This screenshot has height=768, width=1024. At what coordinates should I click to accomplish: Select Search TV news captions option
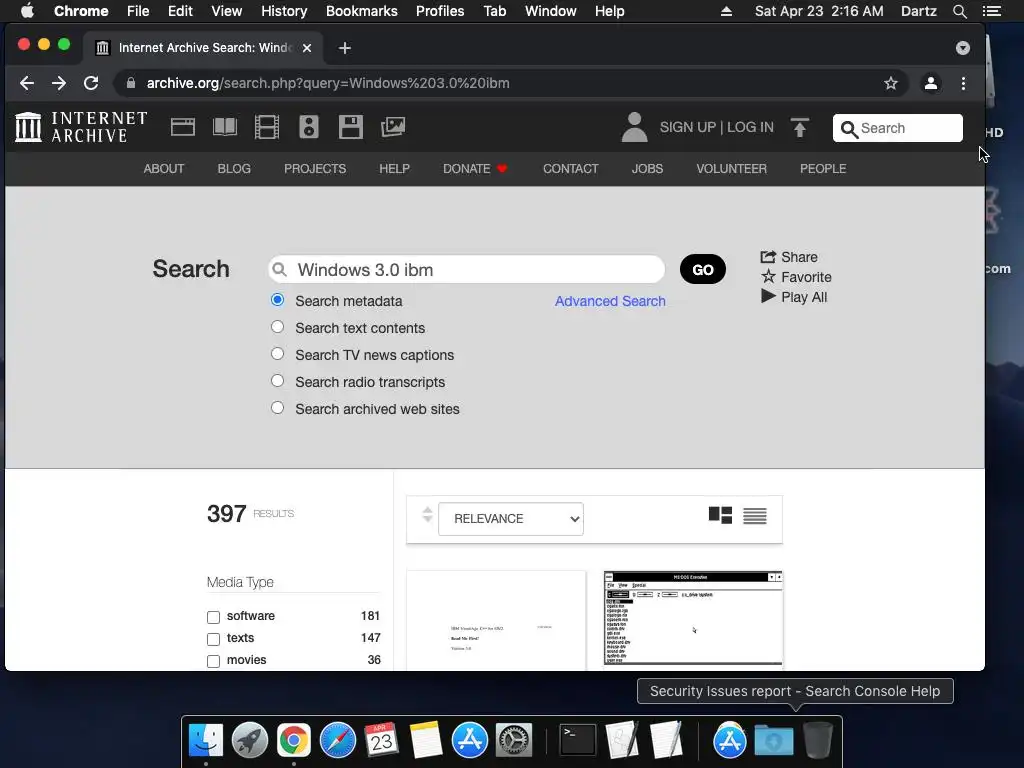[278, 354]
